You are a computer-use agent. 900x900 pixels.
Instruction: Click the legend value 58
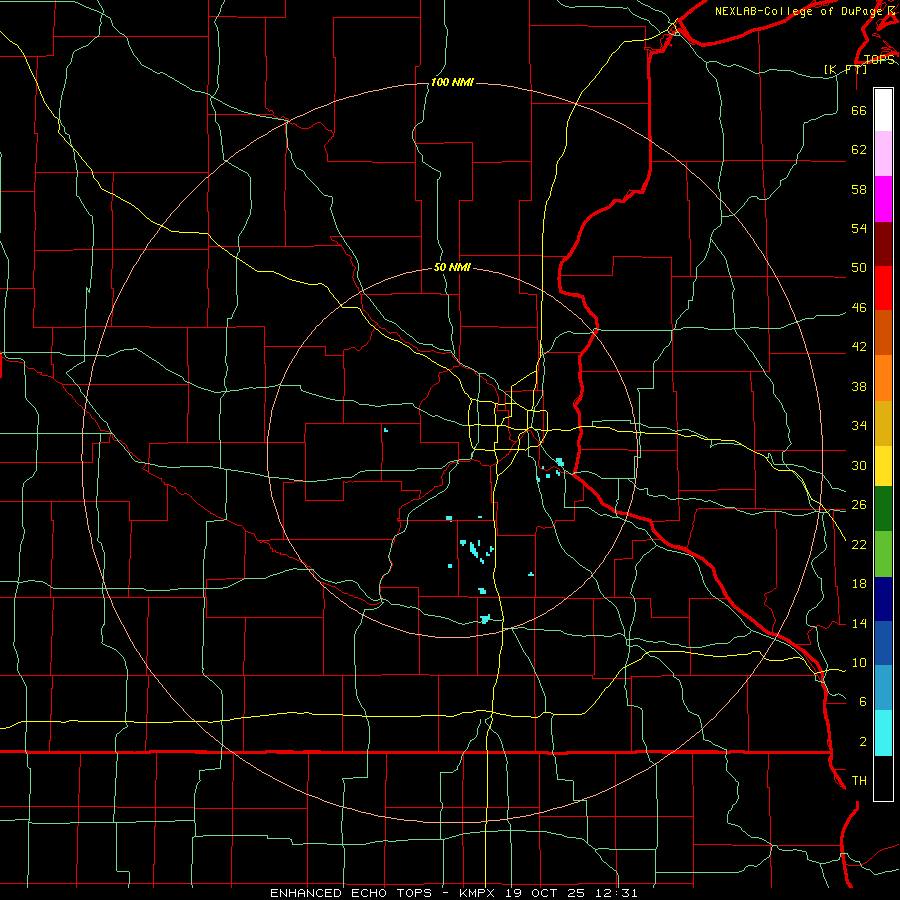coord(859,189)
